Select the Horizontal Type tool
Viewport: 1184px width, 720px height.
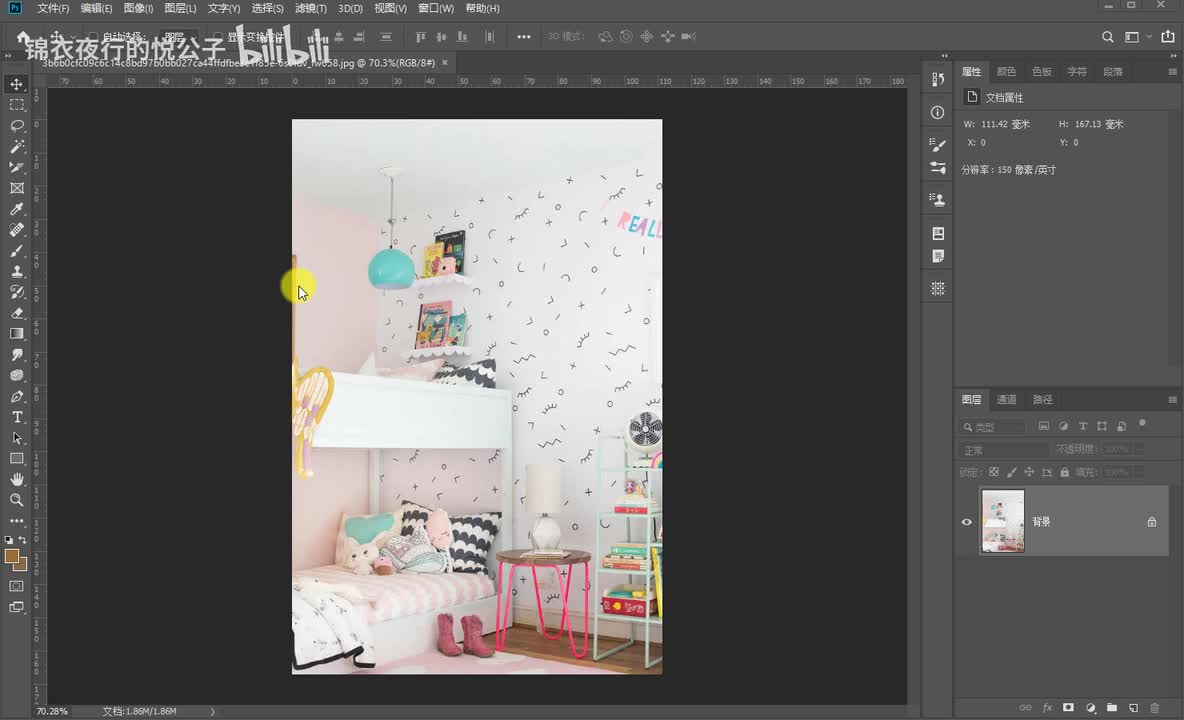[x=17, y=417]
